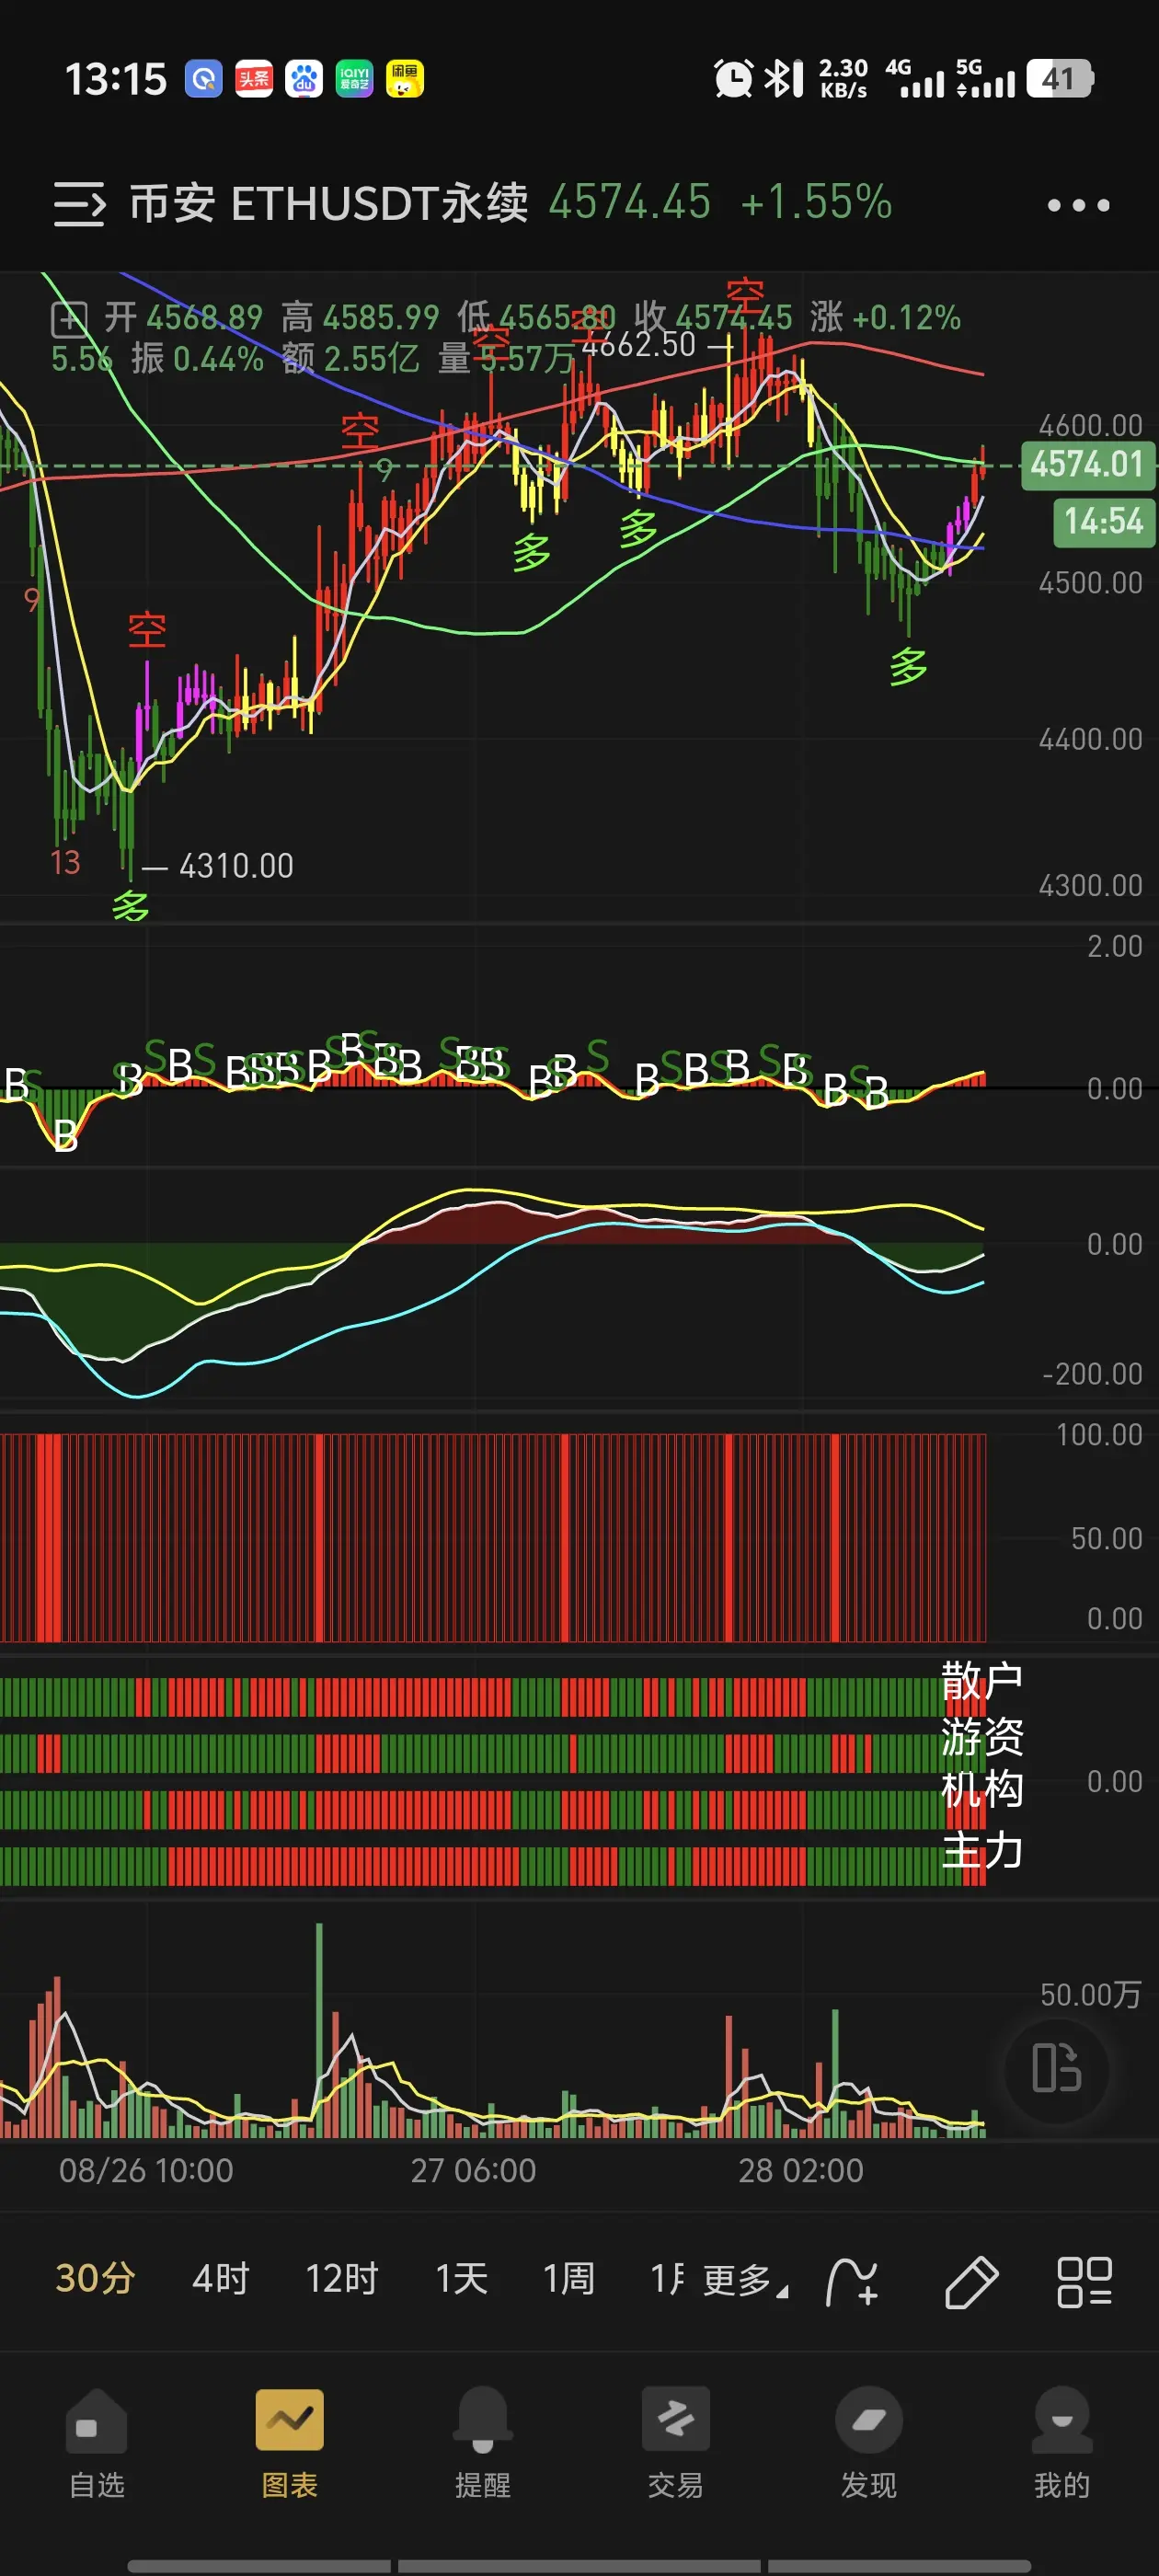The height and width of the screenshot is (2576, 1159).
Task: Switch to the 4时 timeframe
Action: [220, 2279]
